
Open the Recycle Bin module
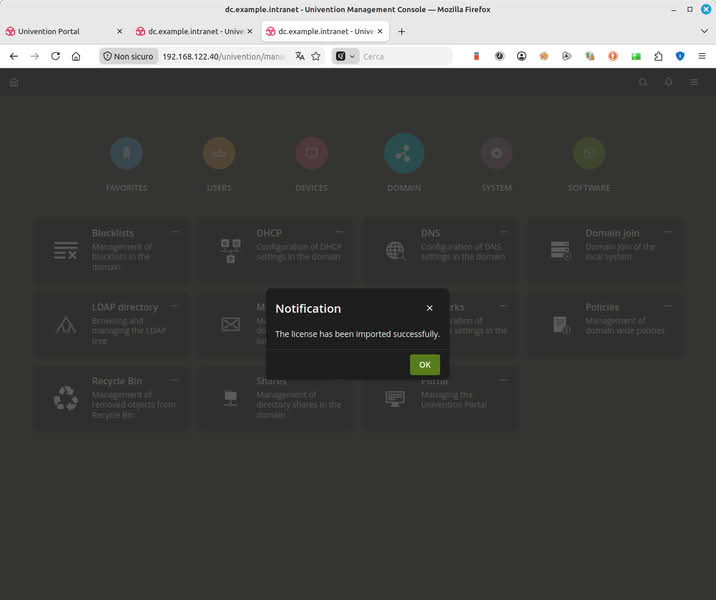[x=111, y=399]
